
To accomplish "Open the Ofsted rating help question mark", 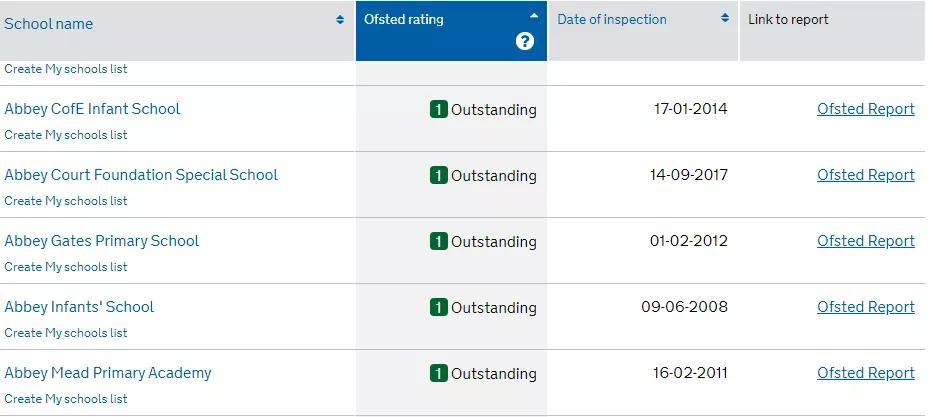I will pos(524,41).
